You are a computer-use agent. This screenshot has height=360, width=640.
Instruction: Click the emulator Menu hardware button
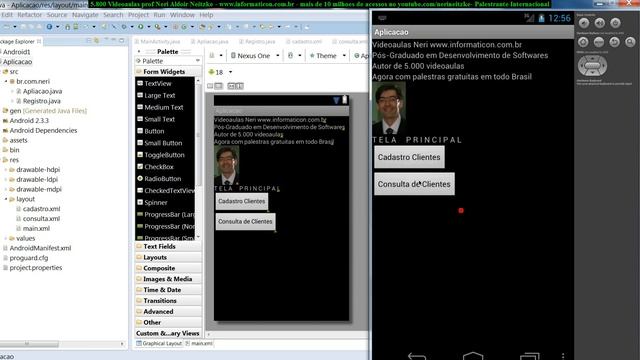coord(599,42)
